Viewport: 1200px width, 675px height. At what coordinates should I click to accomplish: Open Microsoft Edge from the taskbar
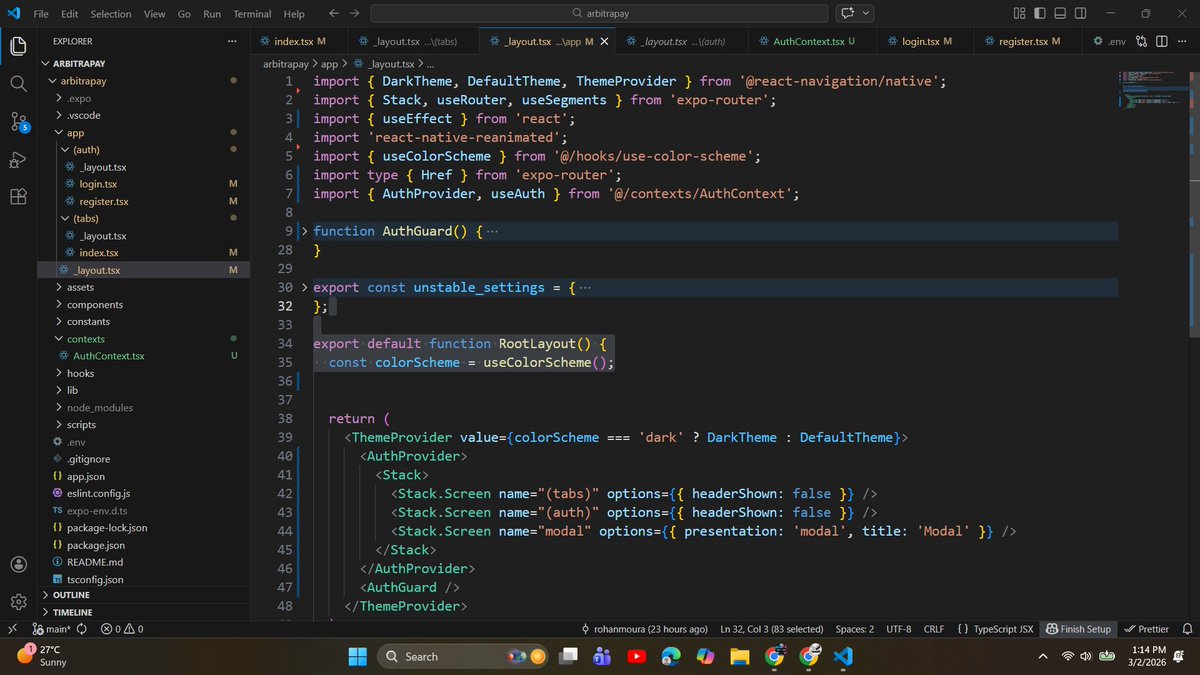(670, 656)
